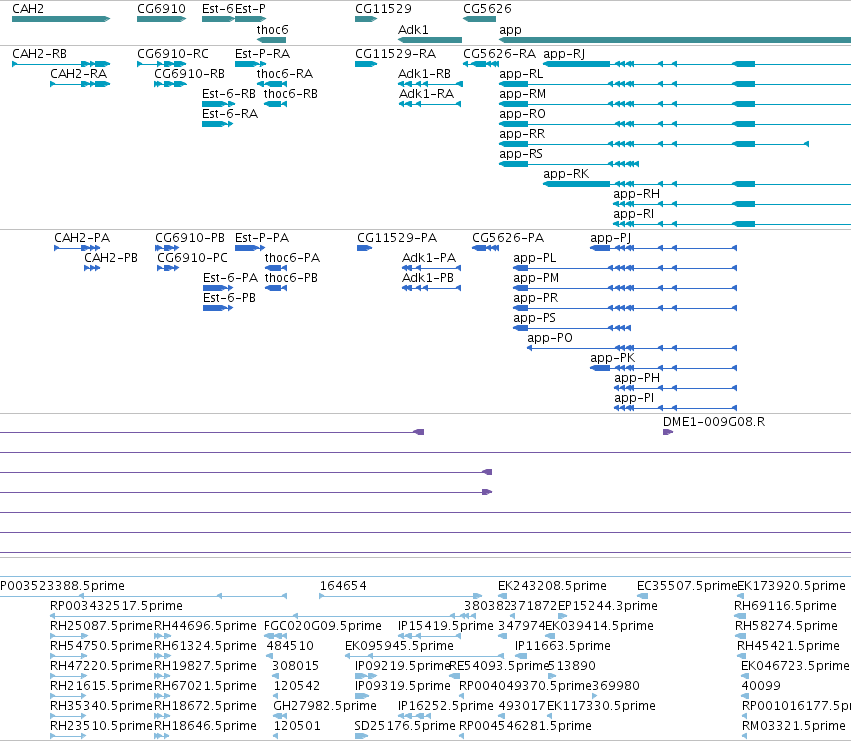
Task: Select the RP003432517.5prime EST label
Action: (x=116, y=606)
